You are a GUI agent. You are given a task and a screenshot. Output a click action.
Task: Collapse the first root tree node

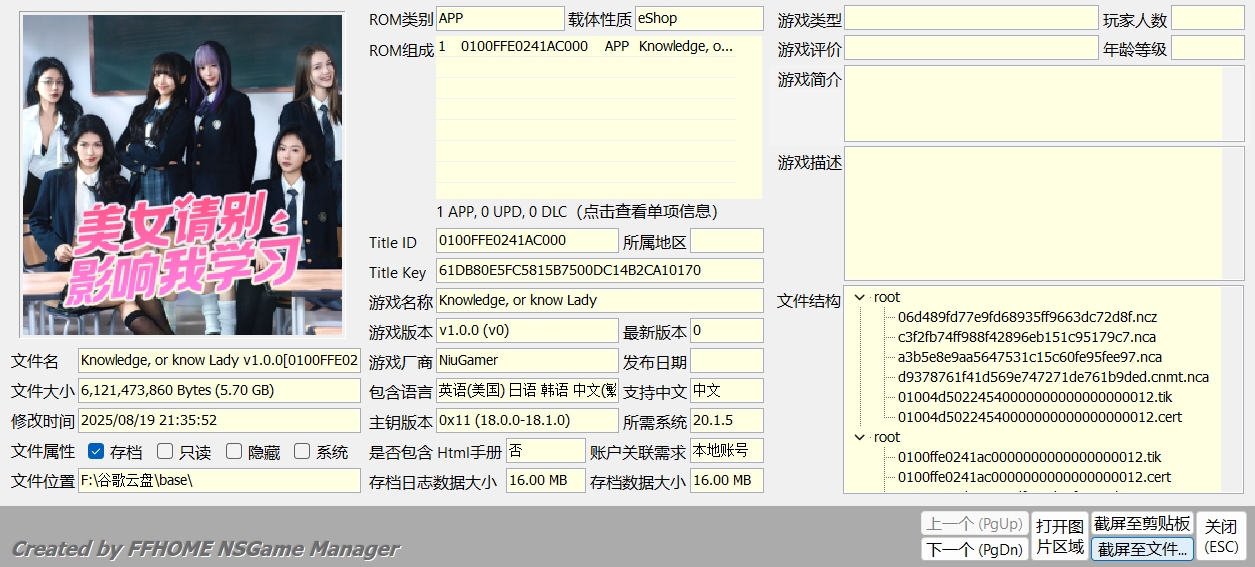860,297
